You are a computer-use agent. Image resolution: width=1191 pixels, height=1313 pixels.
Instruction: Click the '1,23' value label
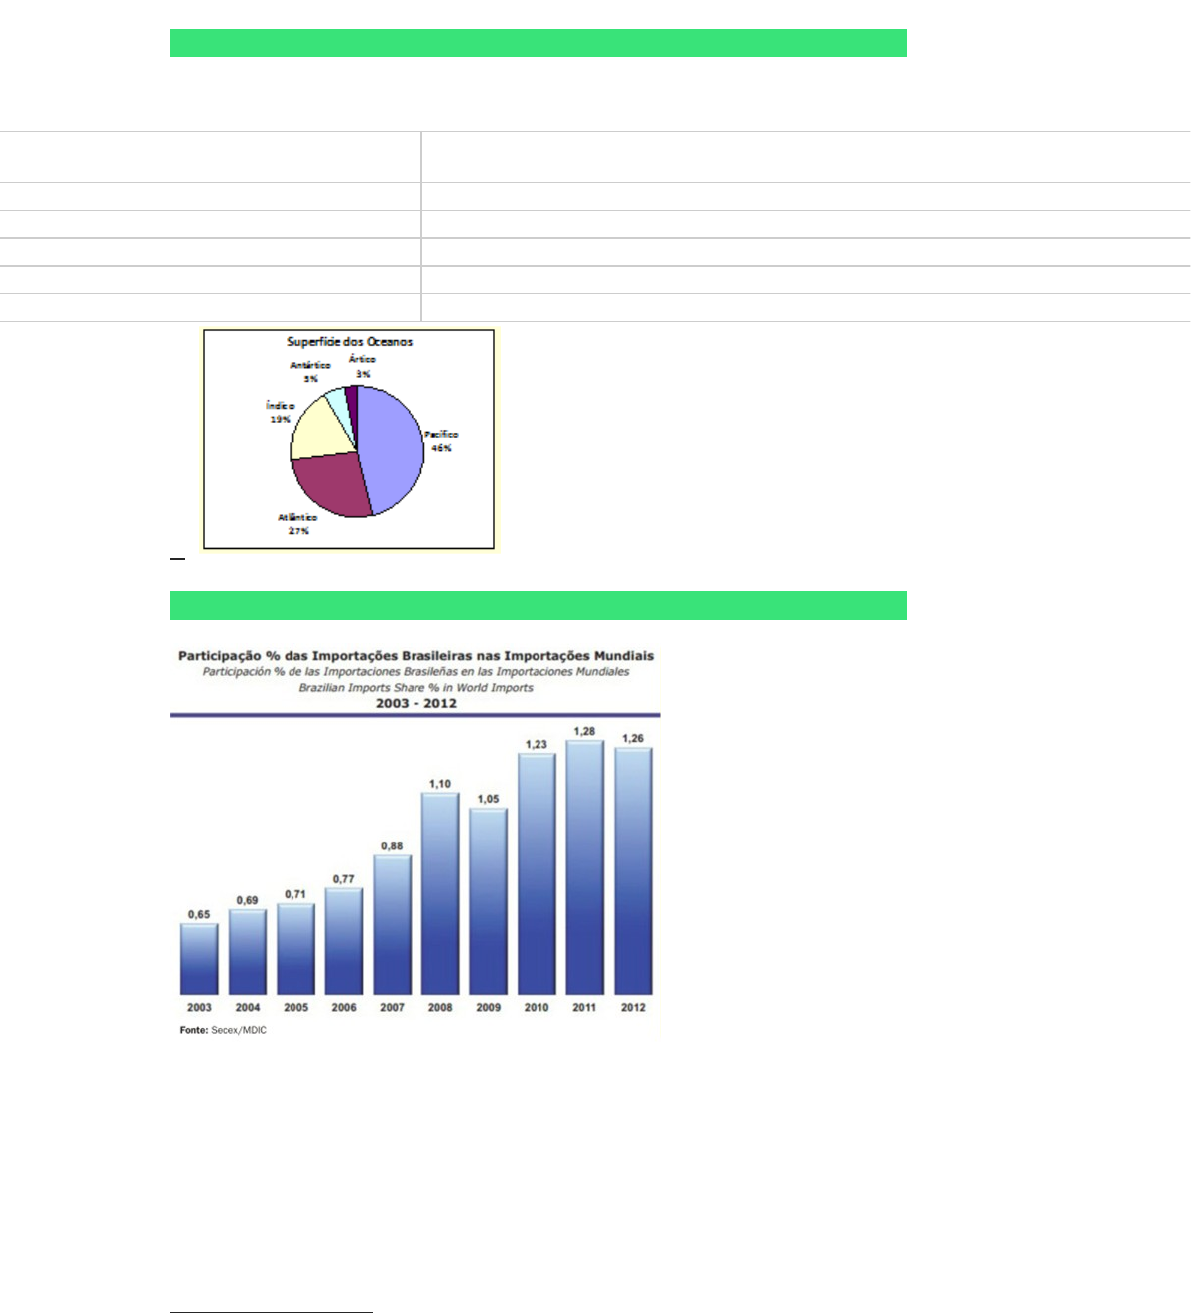[536, 744]
